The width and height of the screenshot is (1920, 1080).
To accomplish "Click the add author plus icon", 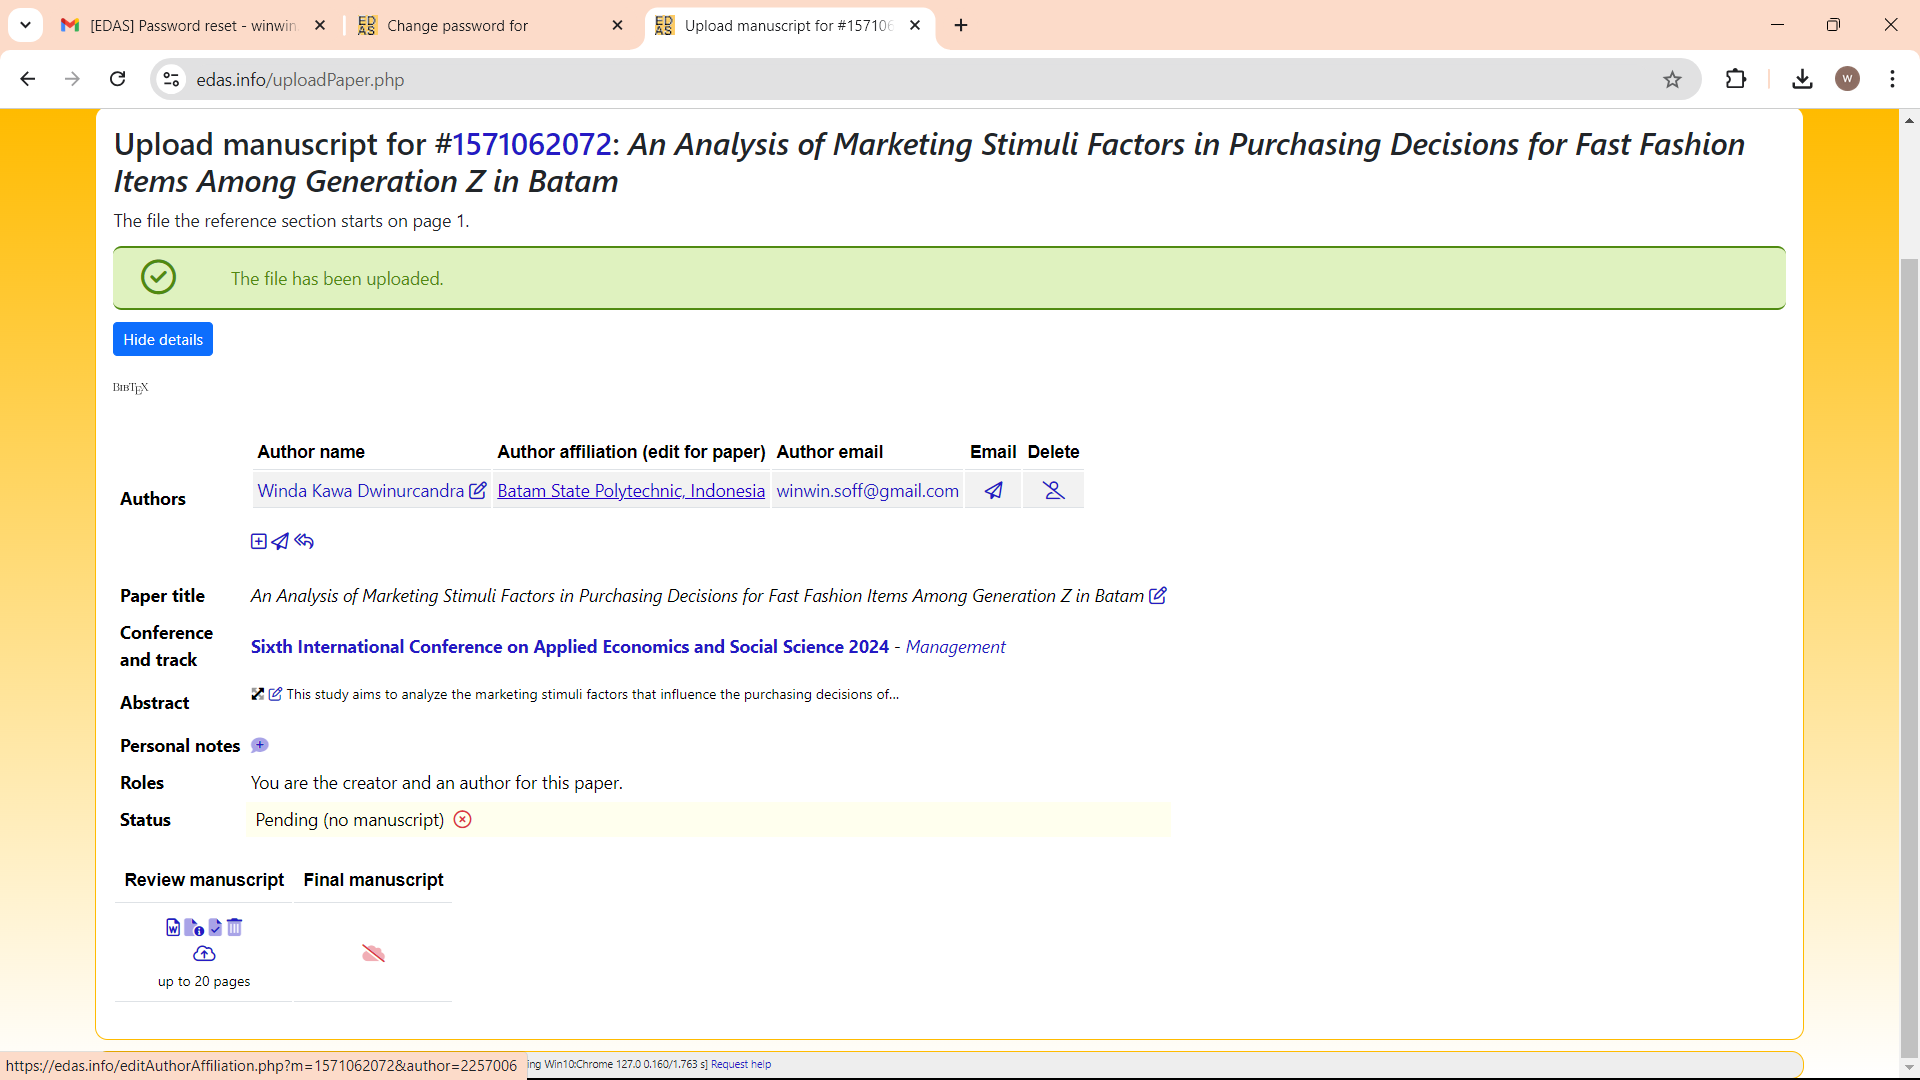I will pos(258,541).
